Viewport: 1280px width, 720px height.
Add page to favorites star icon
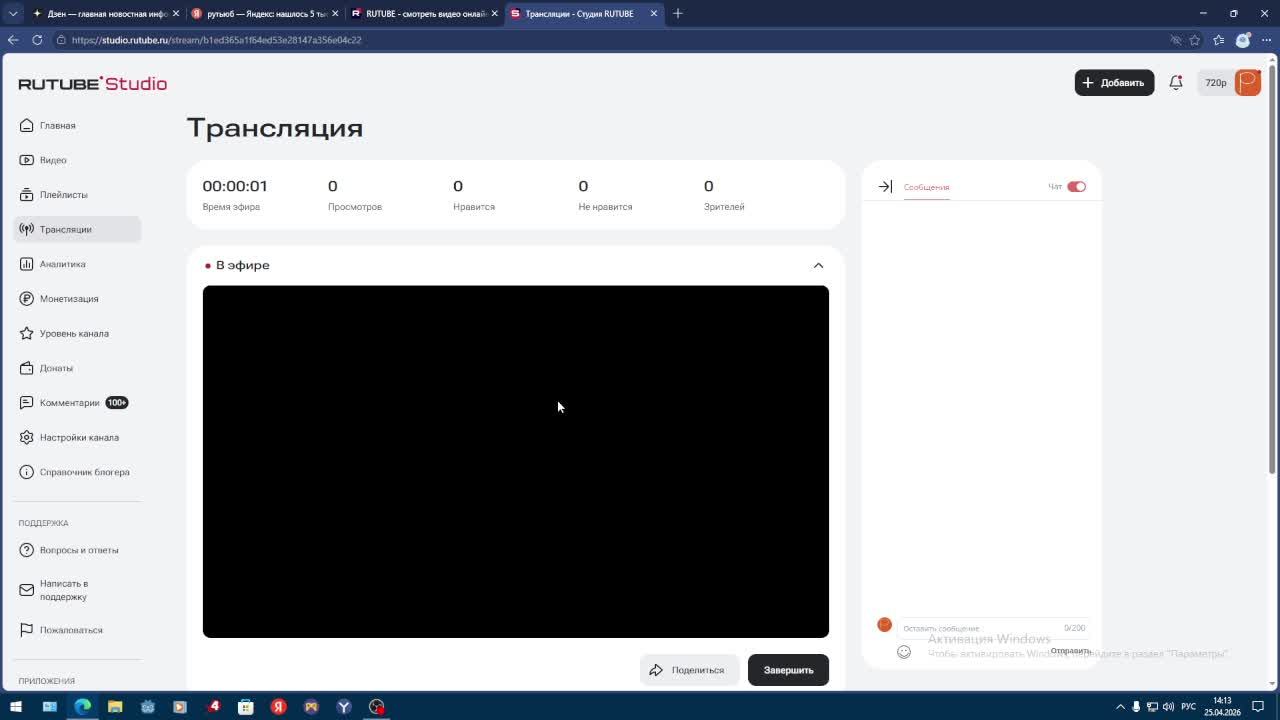pos(1195,40)
